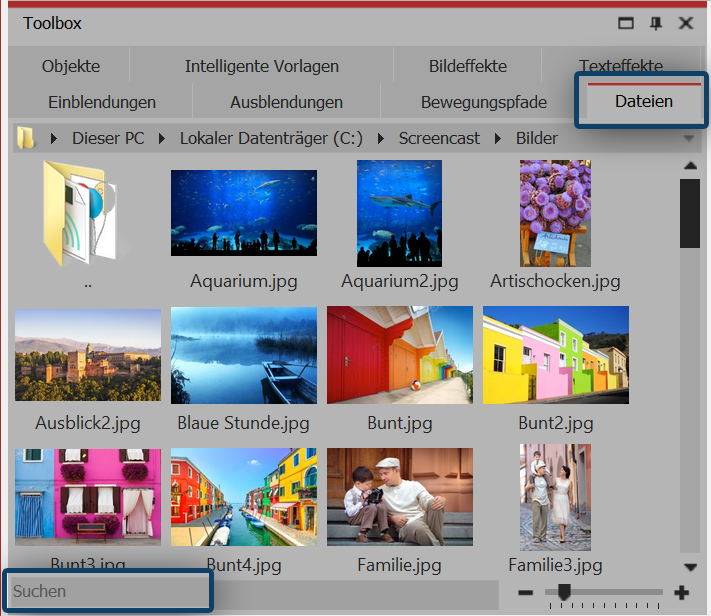Click the Bunt2.jpg file name label
711x616 pixels.
tap(555, 423)
